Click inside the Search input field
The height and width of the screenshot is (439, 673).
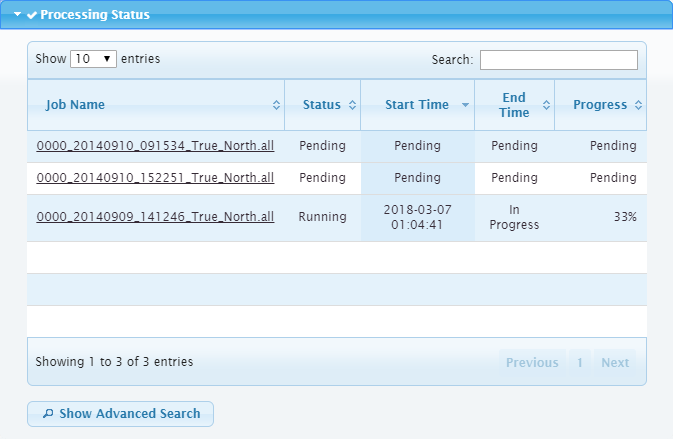[558, 60]
